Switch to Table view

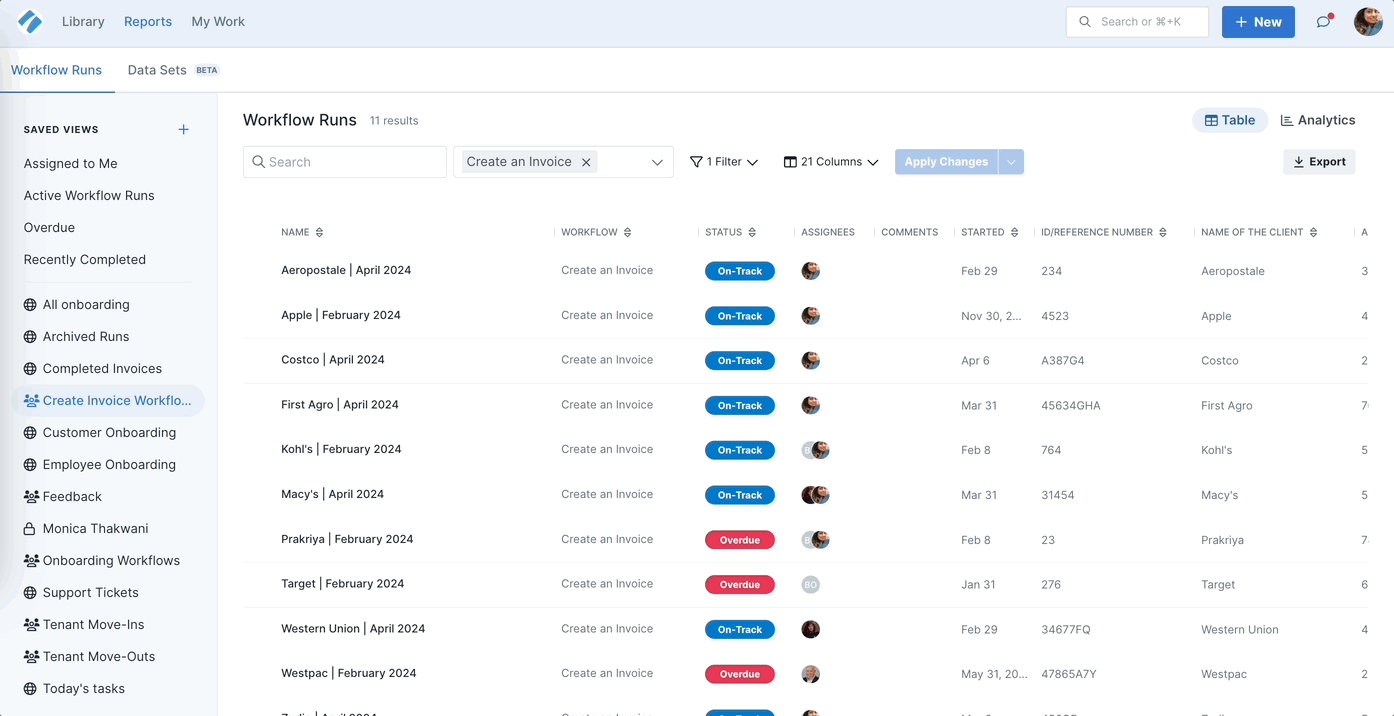[1230, 120]
